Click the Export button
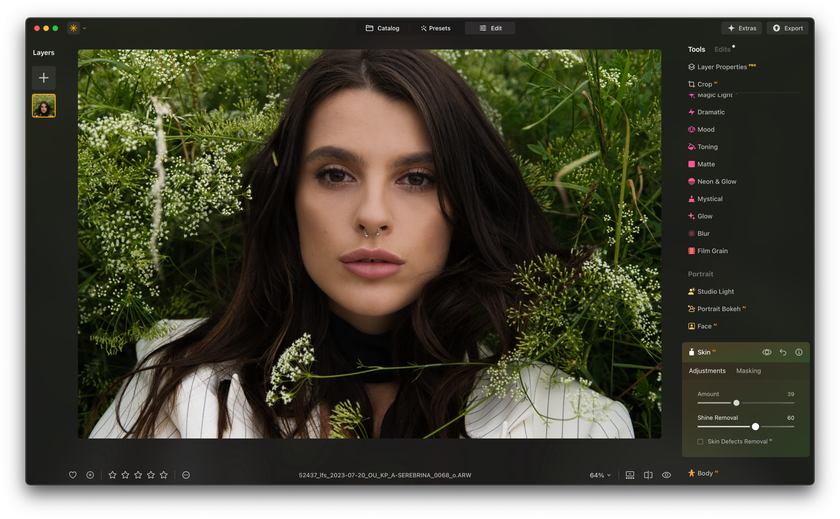Screen dimensions: 840x519 788,28
